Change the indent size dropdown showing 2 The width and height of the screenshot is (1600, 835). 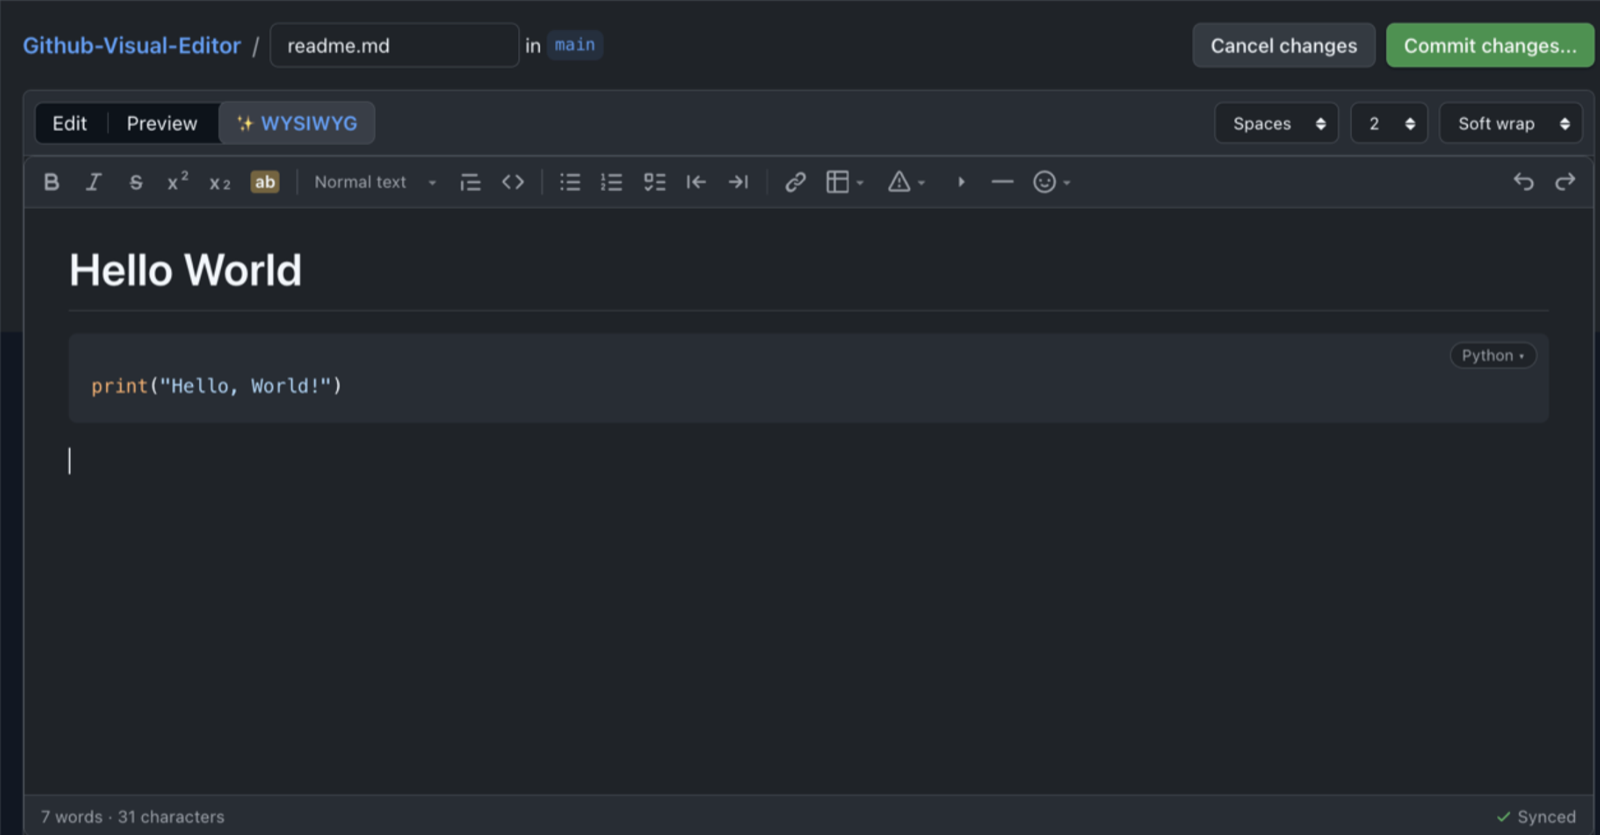1389,123
